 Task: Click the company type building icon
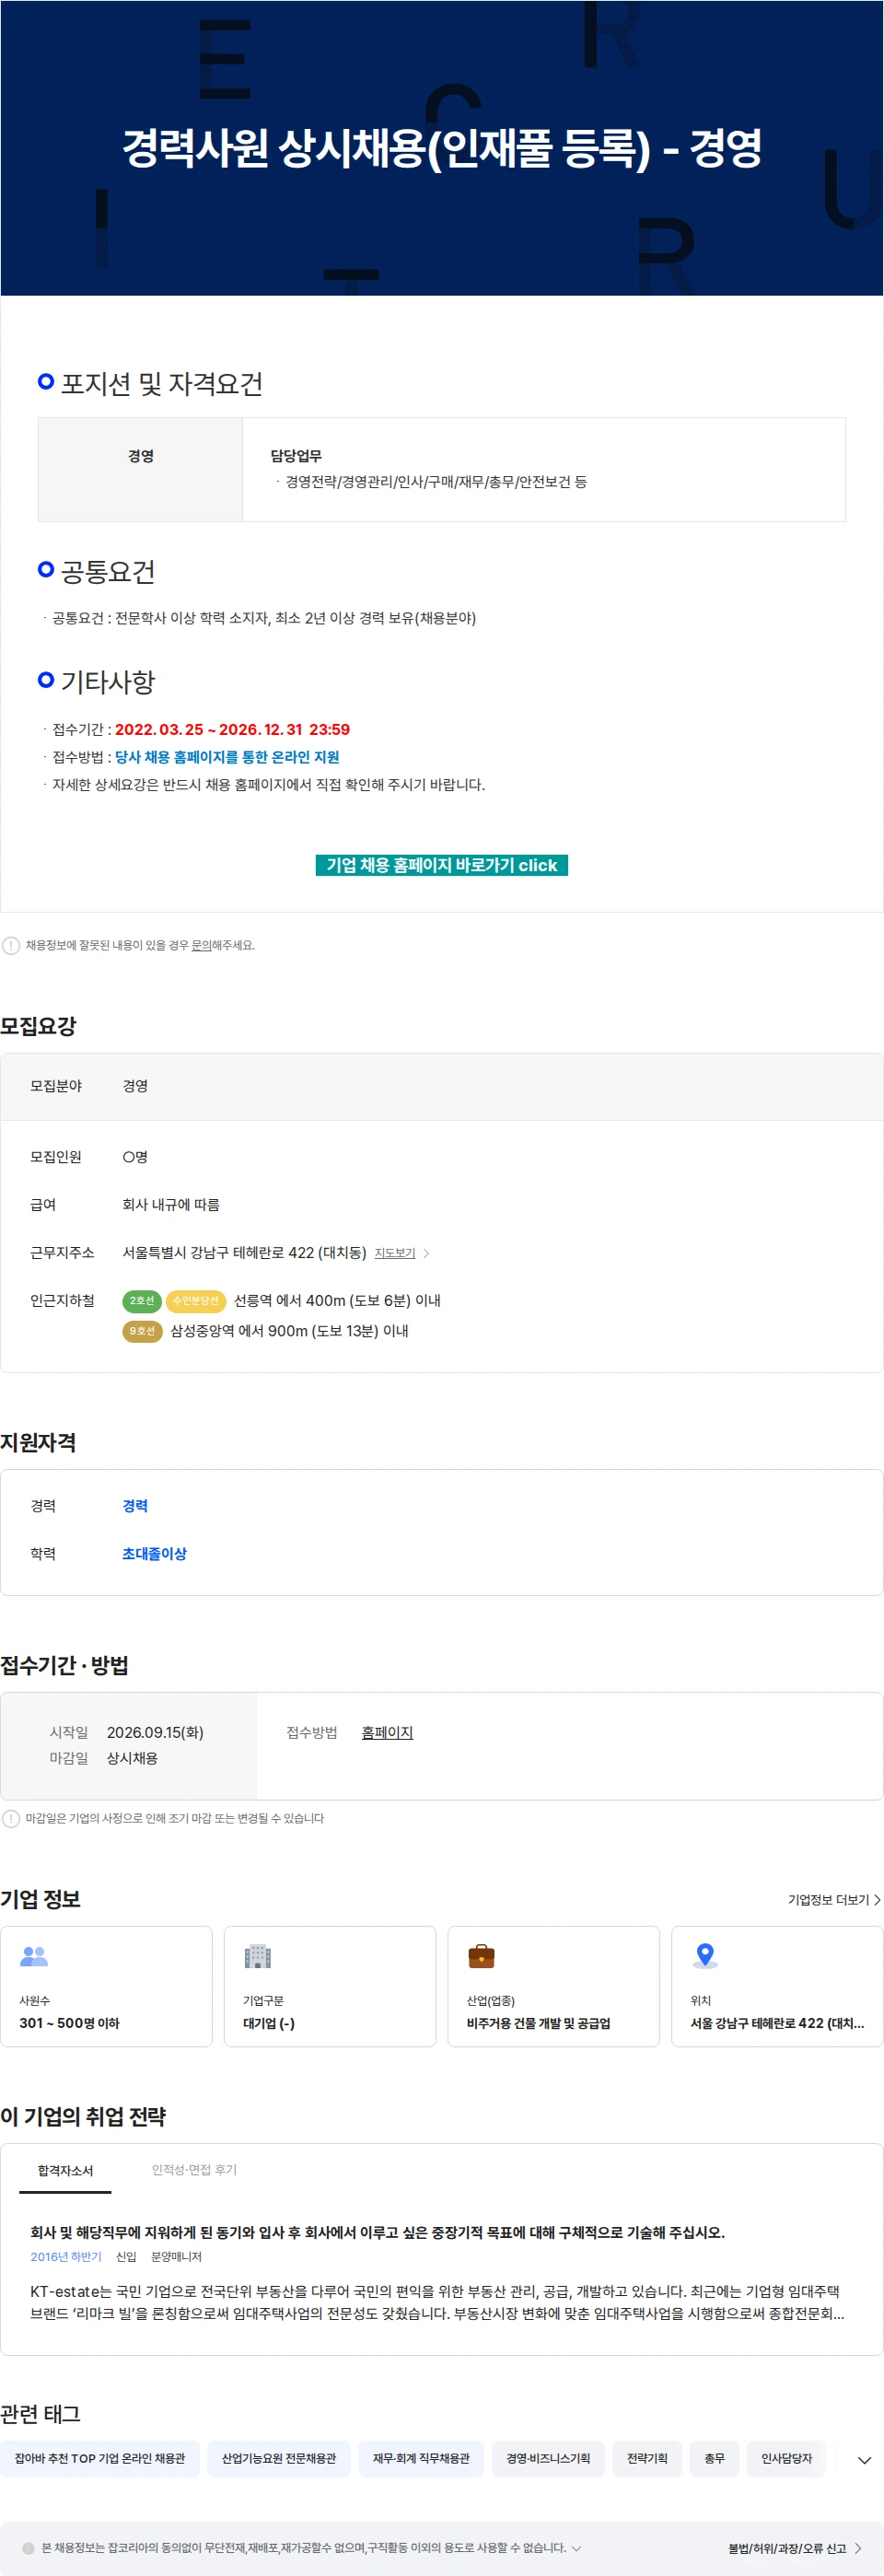[x=258, y=1956]
